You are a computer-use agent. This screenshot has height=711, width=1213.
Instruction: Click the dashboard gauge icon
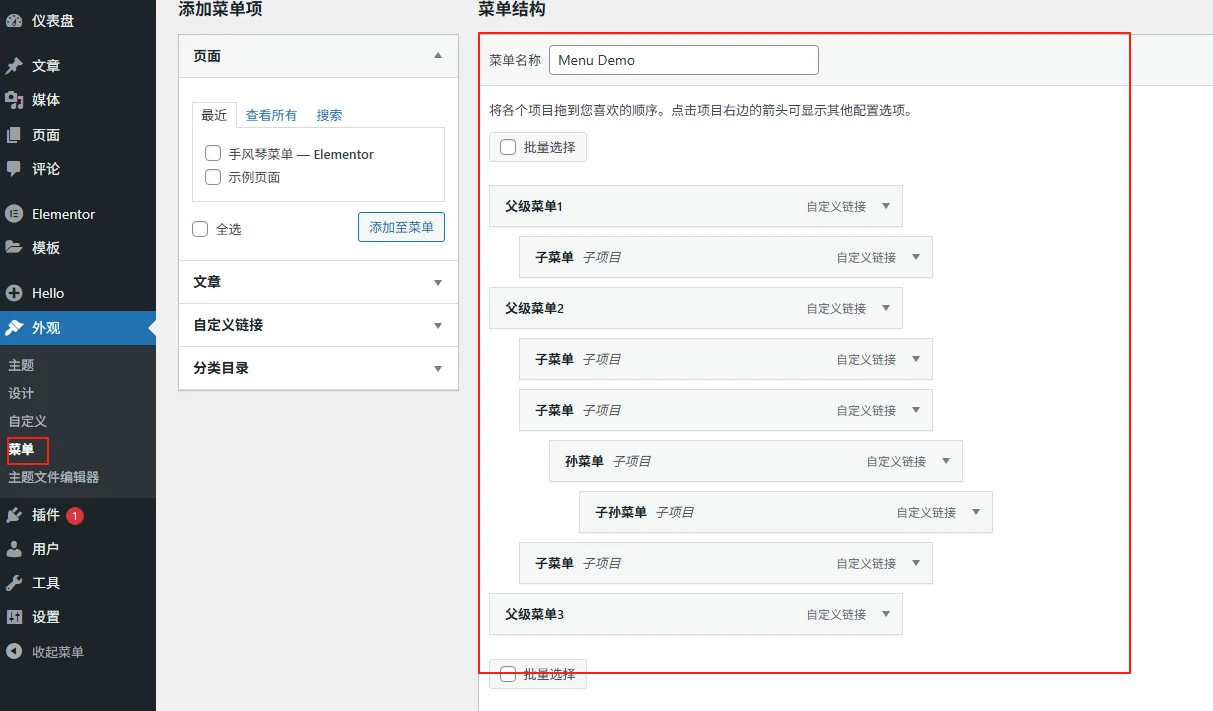pyautogui.click(x=14, y=20)
